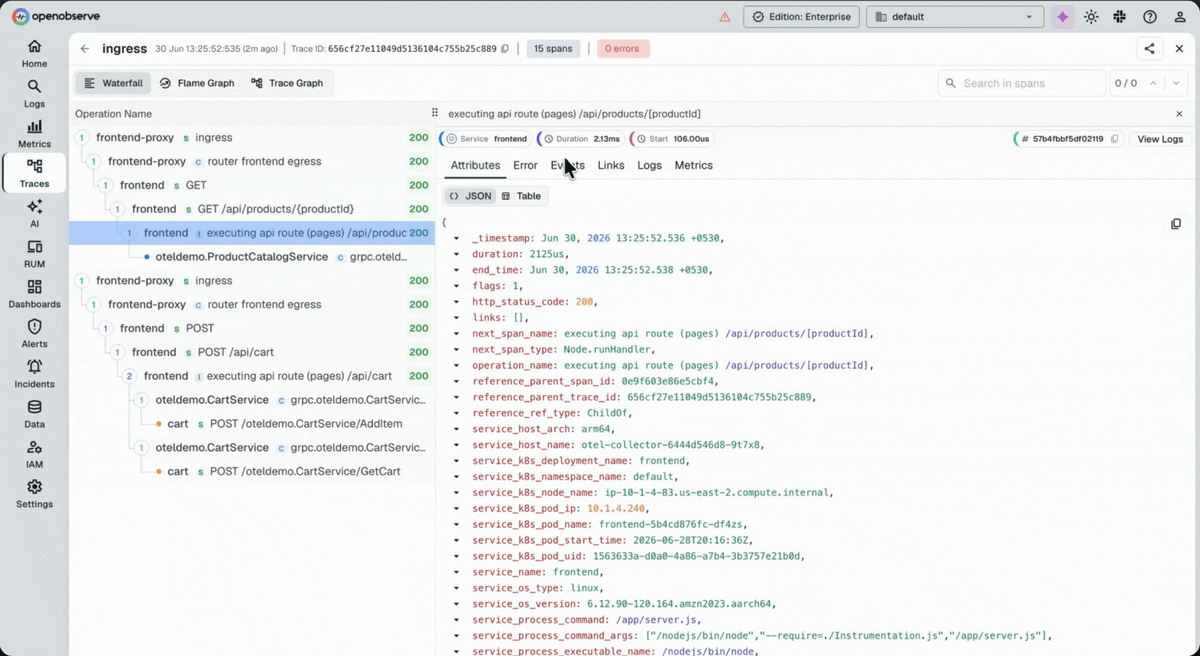Screen dimensions: 1200x656
Task: Copy the JSON attributes with the copy icon
Action: (1176, 224)
